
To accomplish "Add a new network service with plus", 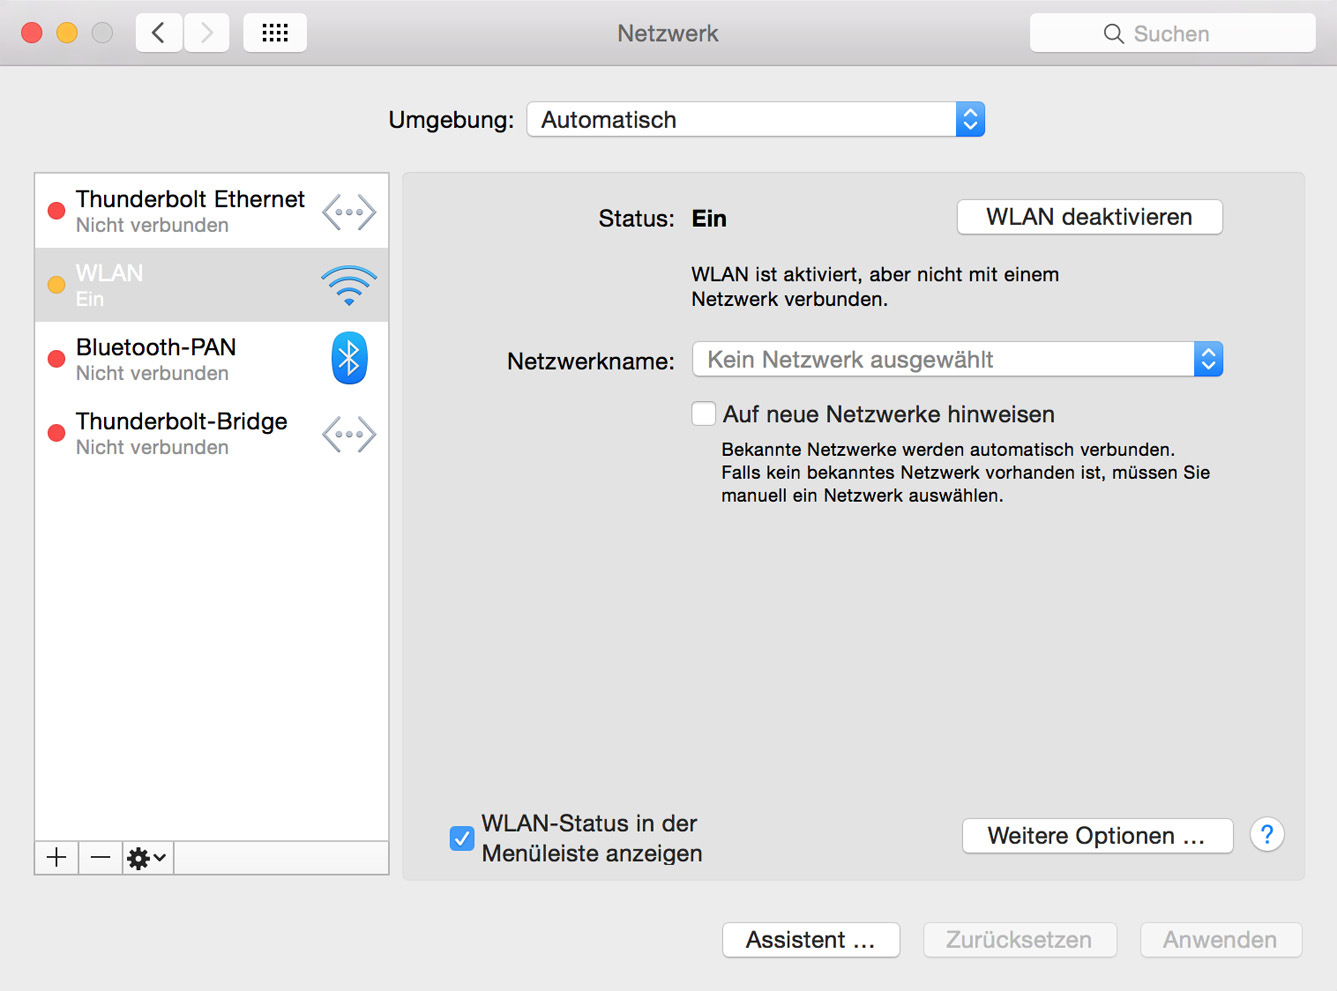I will click(57, 857).
